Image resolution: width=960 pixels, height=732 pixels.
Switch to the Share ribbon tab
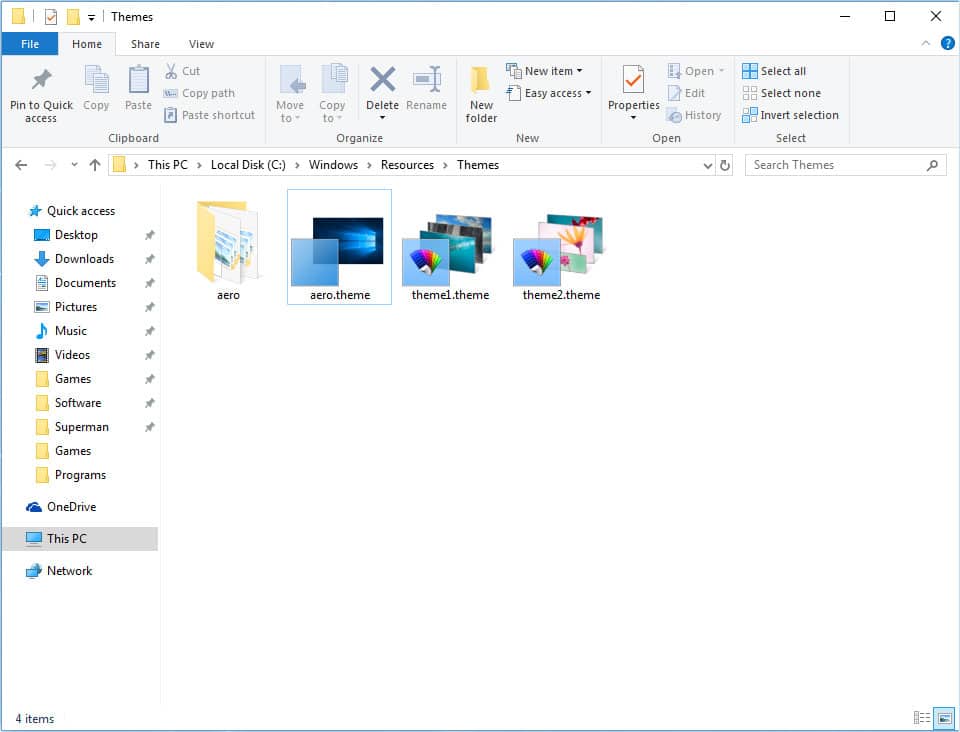[145, 44]
